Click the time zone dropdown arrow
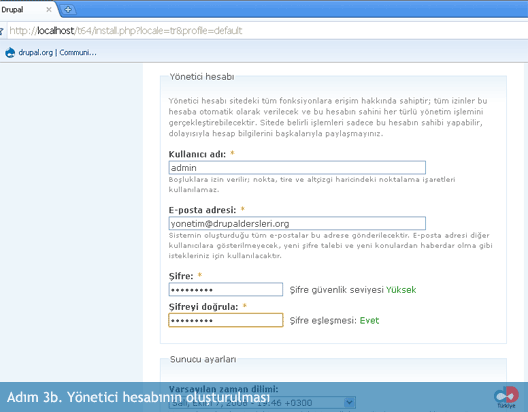 pos(350,402)
